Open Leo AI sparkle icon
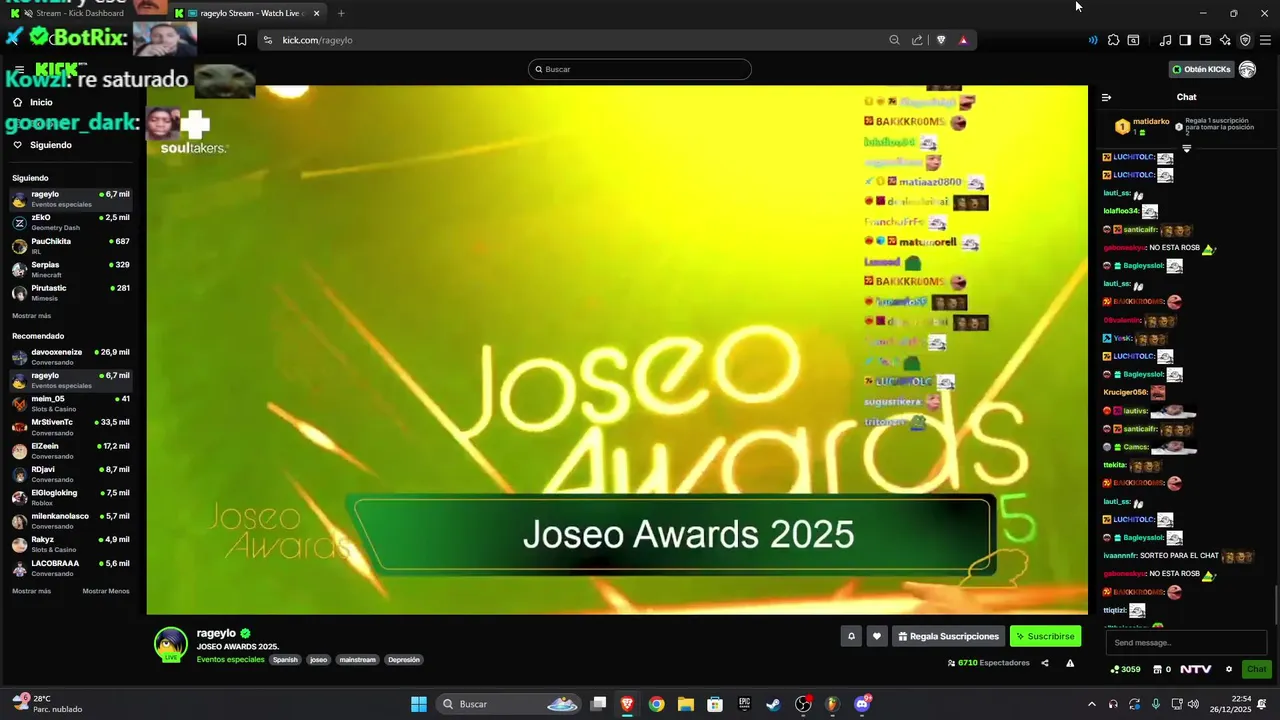This screenshot has height=720, width=1280. 1225,40
